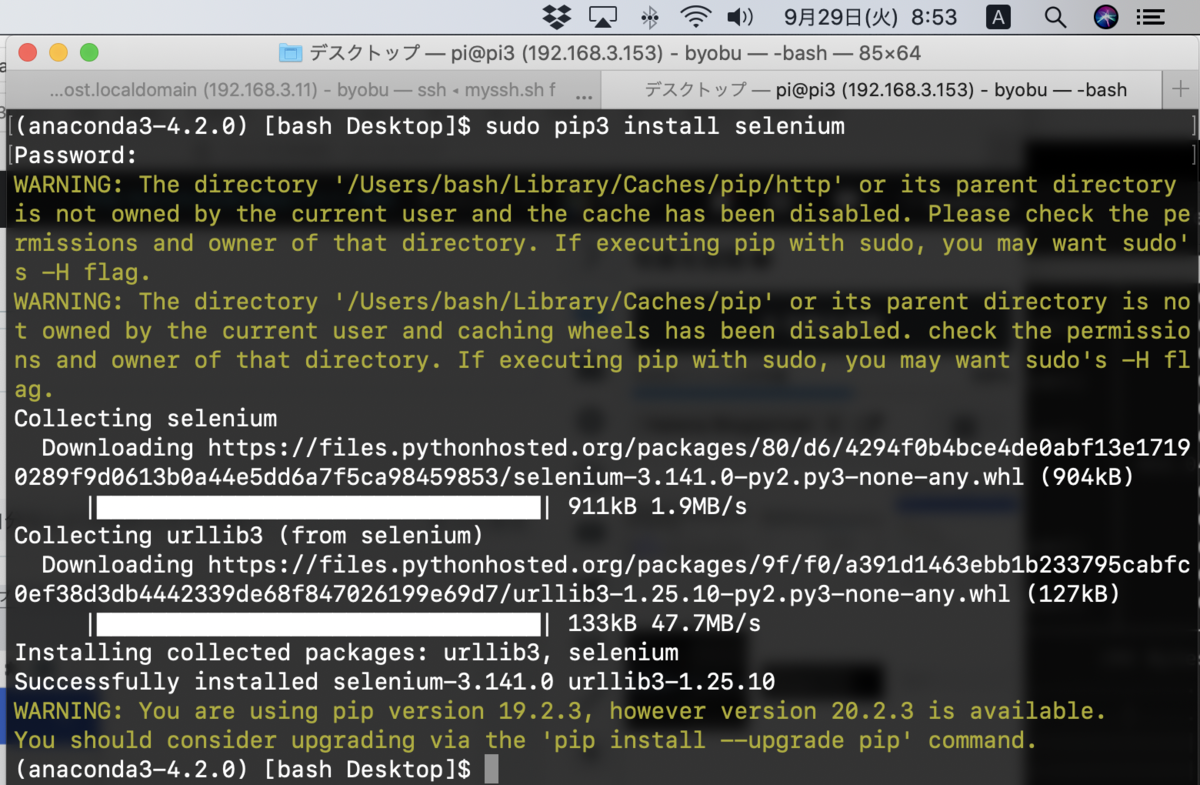Toggle the 'A' input source indicator
The width and height of the screenshot is (1200, 785).
click(x=998, y=16)
